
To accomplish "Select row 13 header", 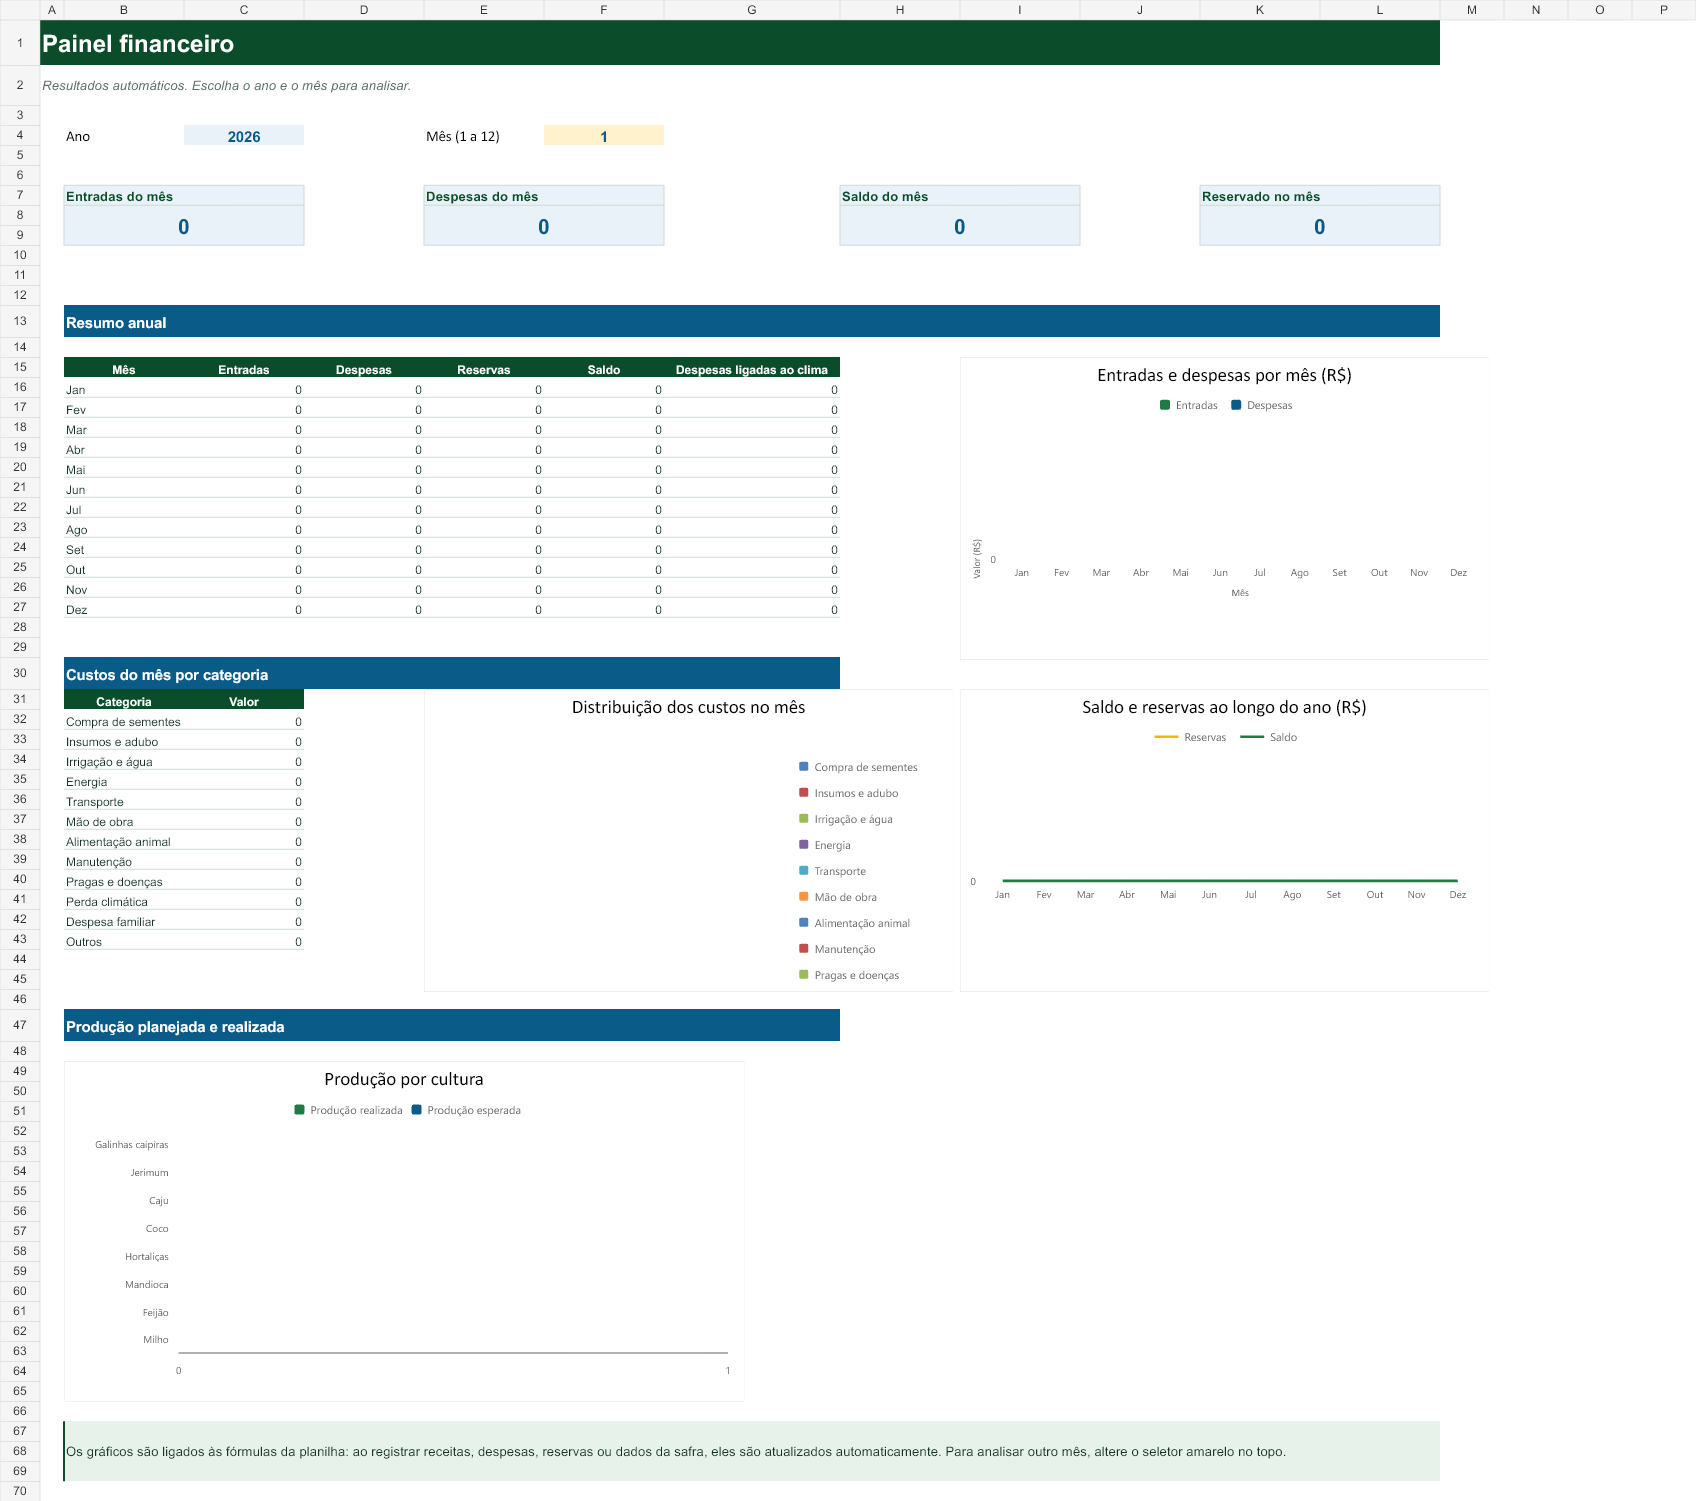I will 20,321.
